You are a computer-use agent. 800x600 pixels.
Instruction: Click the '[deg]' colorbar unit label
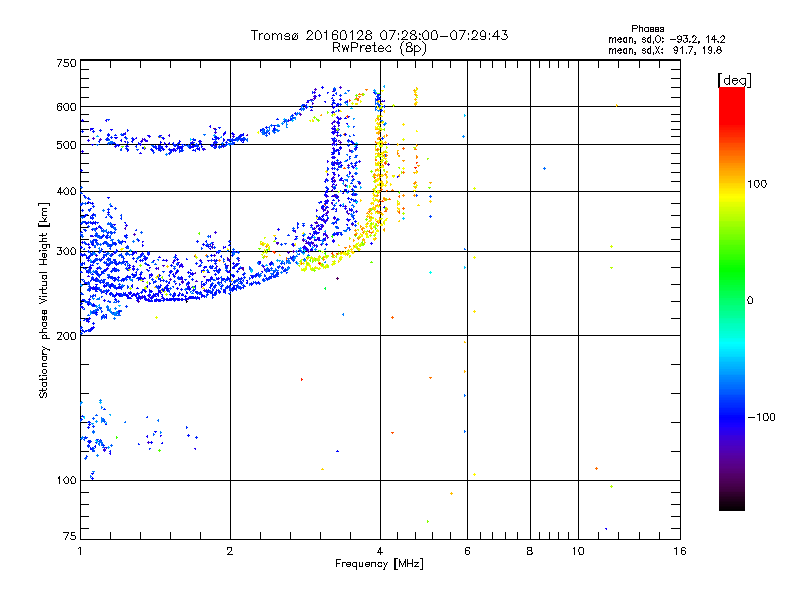tap(734, 80)
